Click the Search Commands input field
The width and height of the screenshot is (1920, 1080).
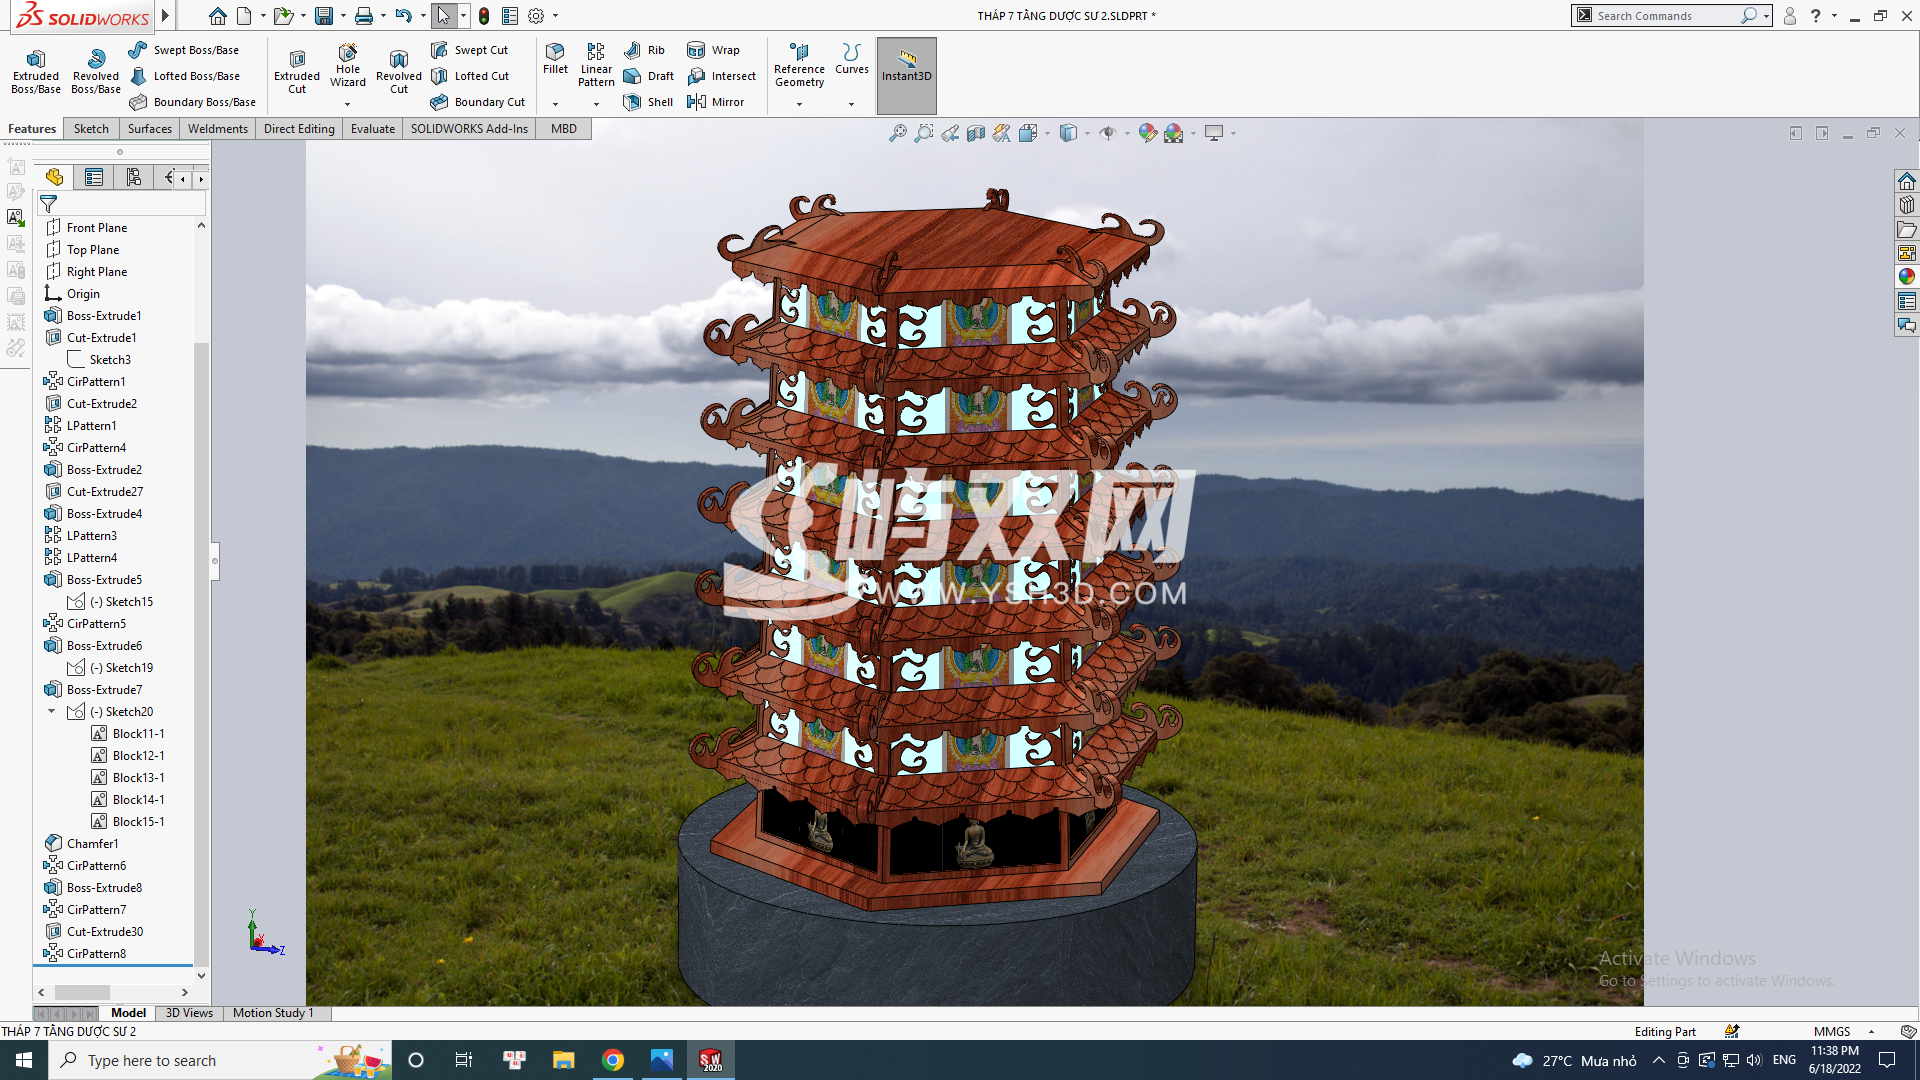pos(1664,16)
